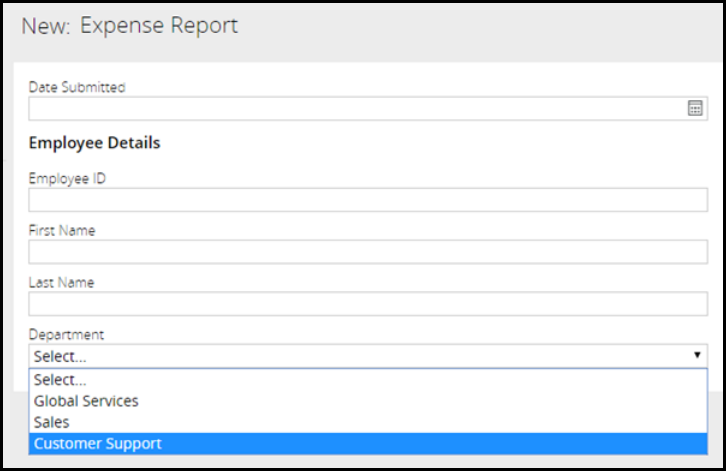Click the "New:" prefix in header
The height and width of the screenshot is (471, 726).
click(46, 26)
